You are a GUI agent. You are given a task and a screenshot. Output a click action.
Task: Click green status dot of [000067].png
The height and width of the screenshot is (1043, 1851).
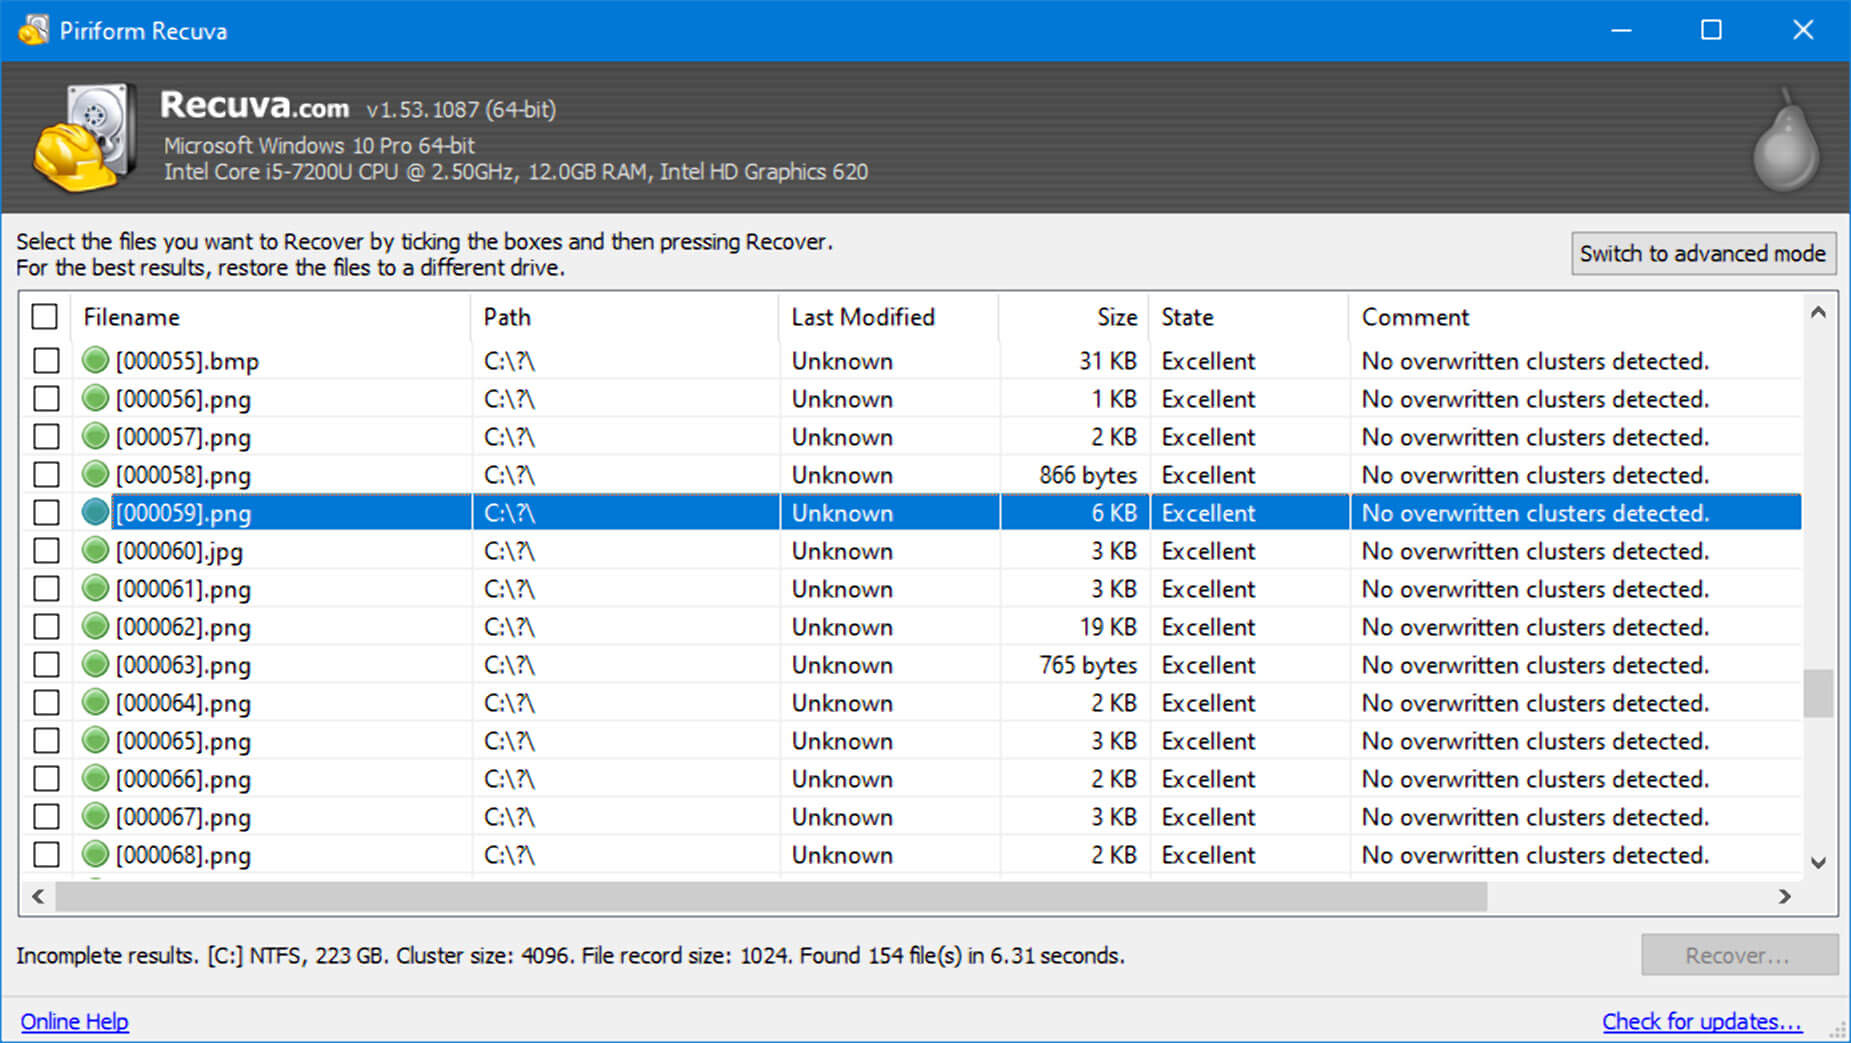[95, 816]
